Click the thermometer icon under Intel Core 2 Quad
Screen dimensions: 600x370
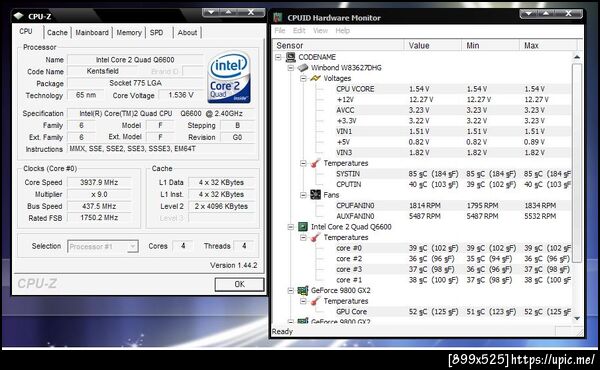coord(315,237)
